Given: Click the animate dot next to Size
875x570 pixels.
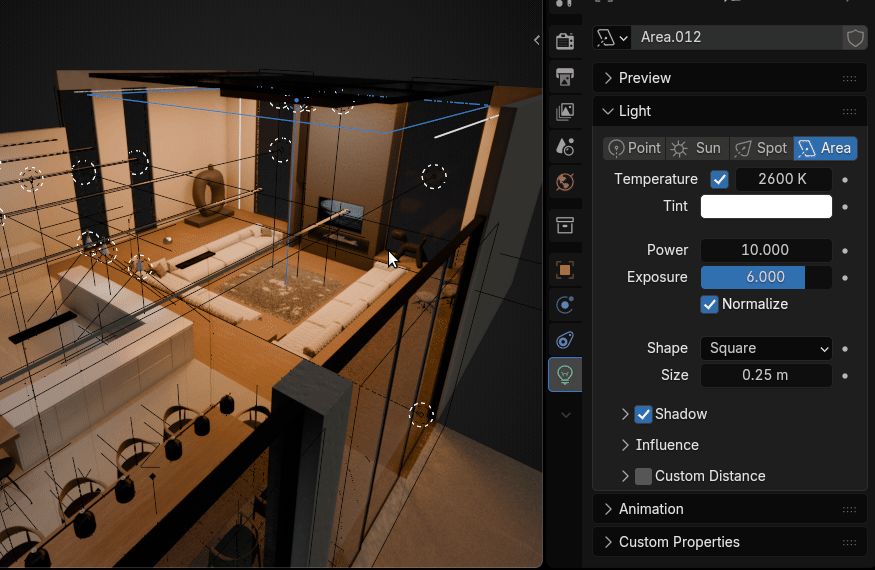Looking at the screenshot, I should pos(845,376).
